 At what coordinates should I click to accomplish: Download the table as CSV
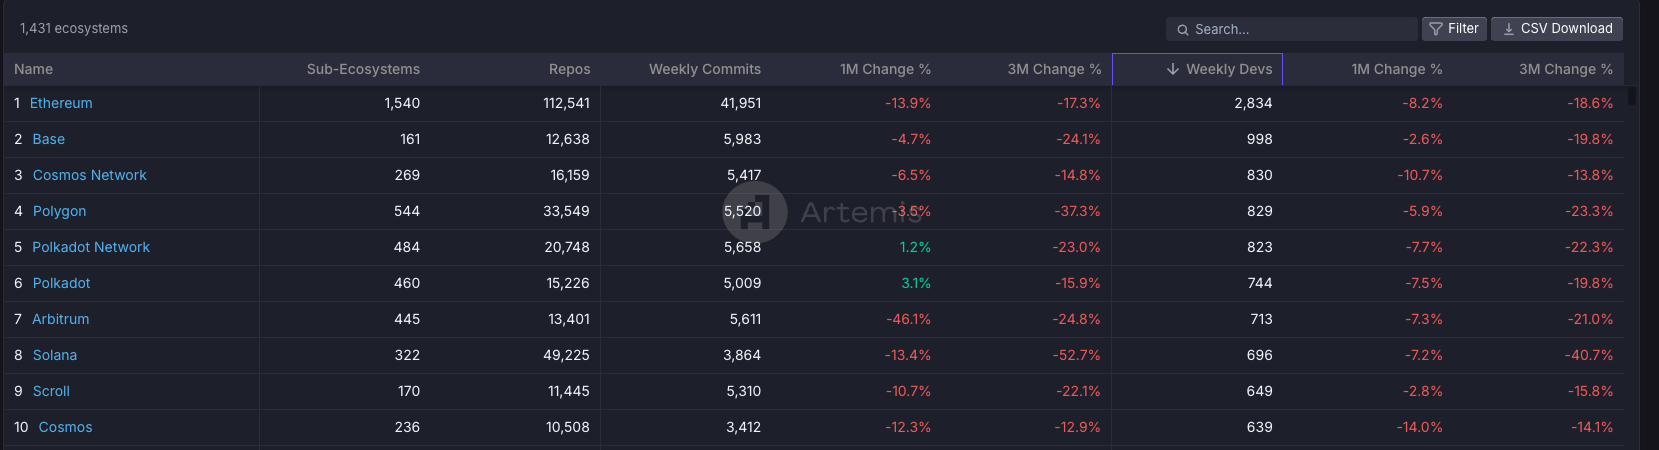[1557, 29]
